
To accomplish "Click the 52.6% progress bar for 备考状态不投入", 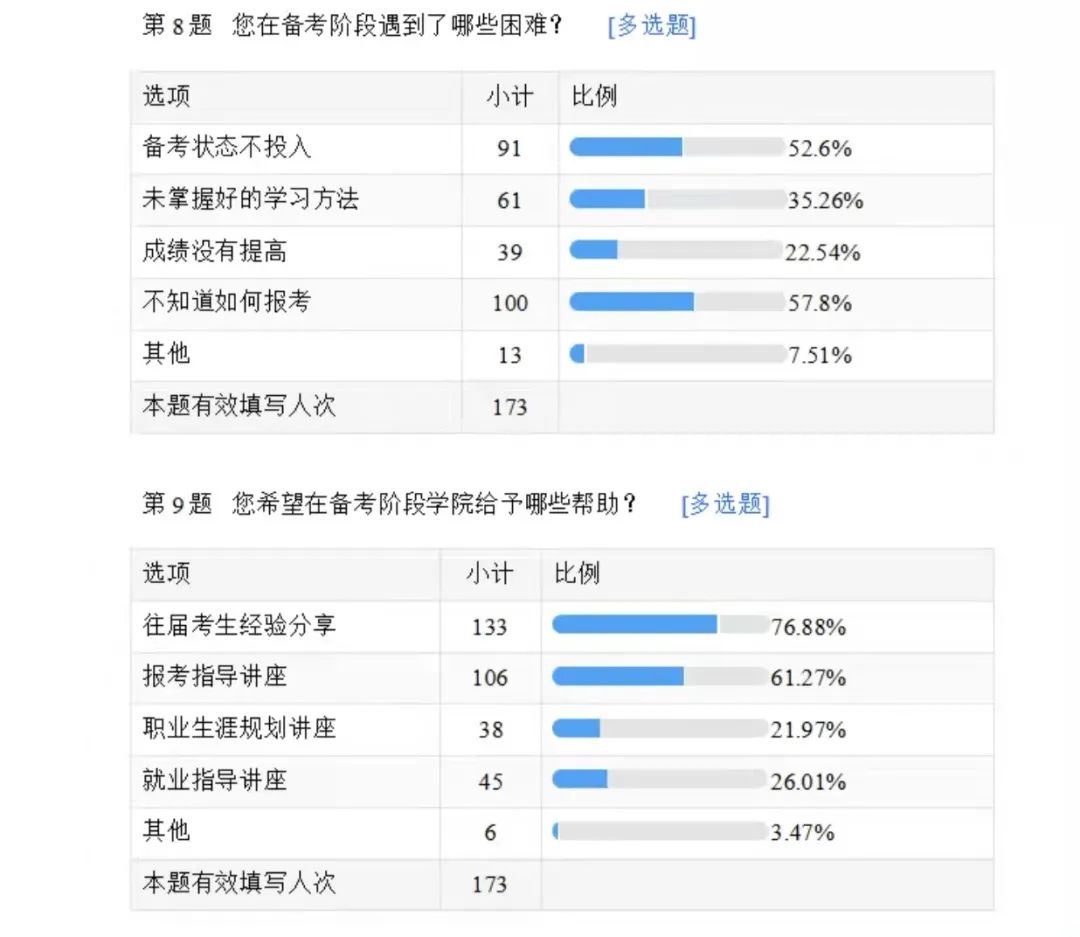I will [677, 147].
